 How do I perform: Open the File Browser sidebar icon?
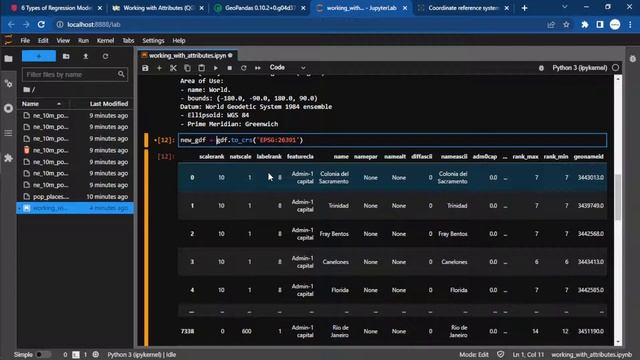coord(8,59)
